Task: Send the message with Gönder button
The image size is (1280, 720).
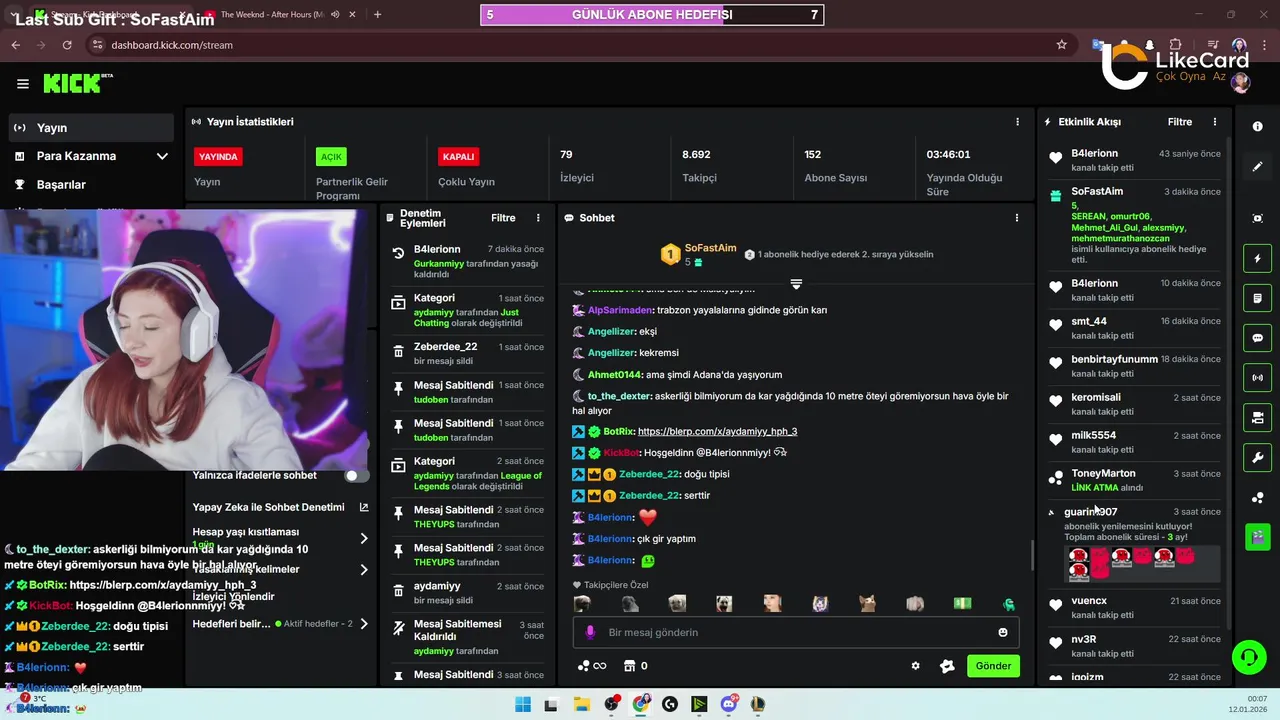Action: pyautogui.click(x=993, y=666)
